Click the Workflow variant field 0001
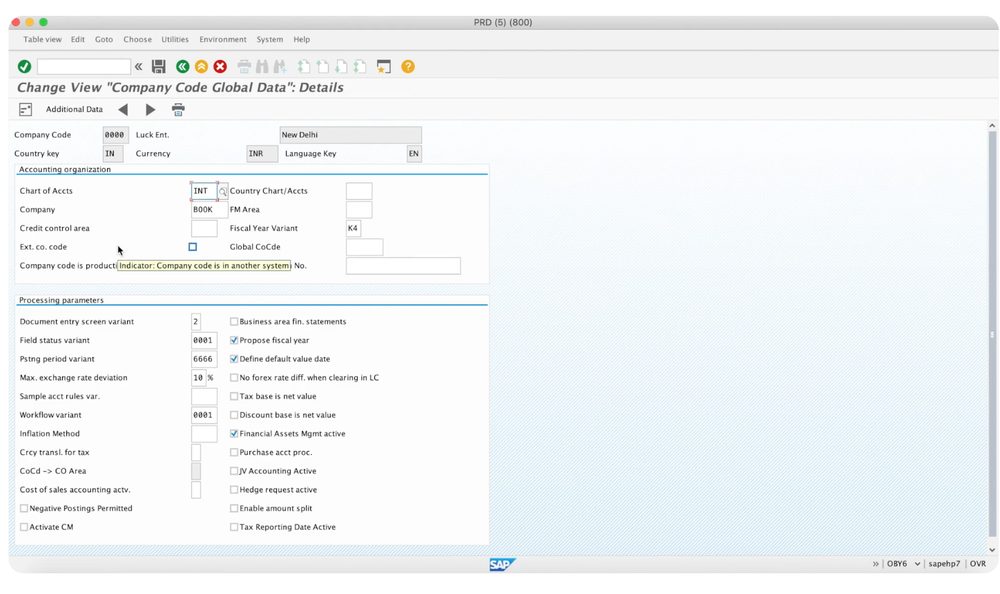This screenshot has width=1000, height=594. pyautogui.click(x=204, y=415)
